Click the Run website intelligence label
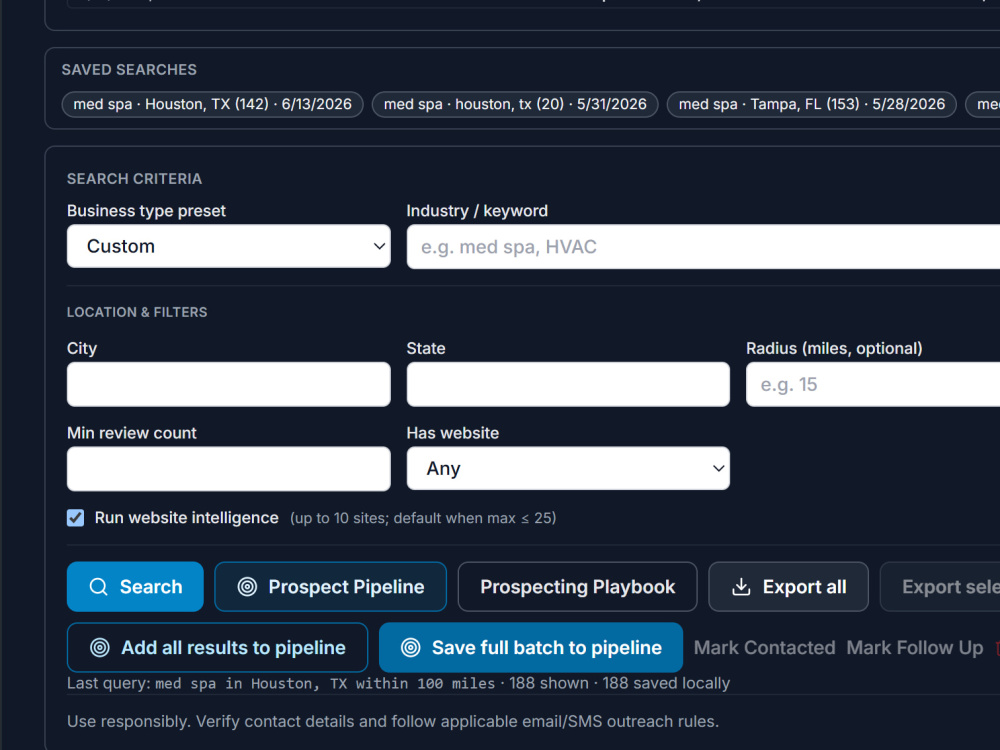 [x=186, y=518]
